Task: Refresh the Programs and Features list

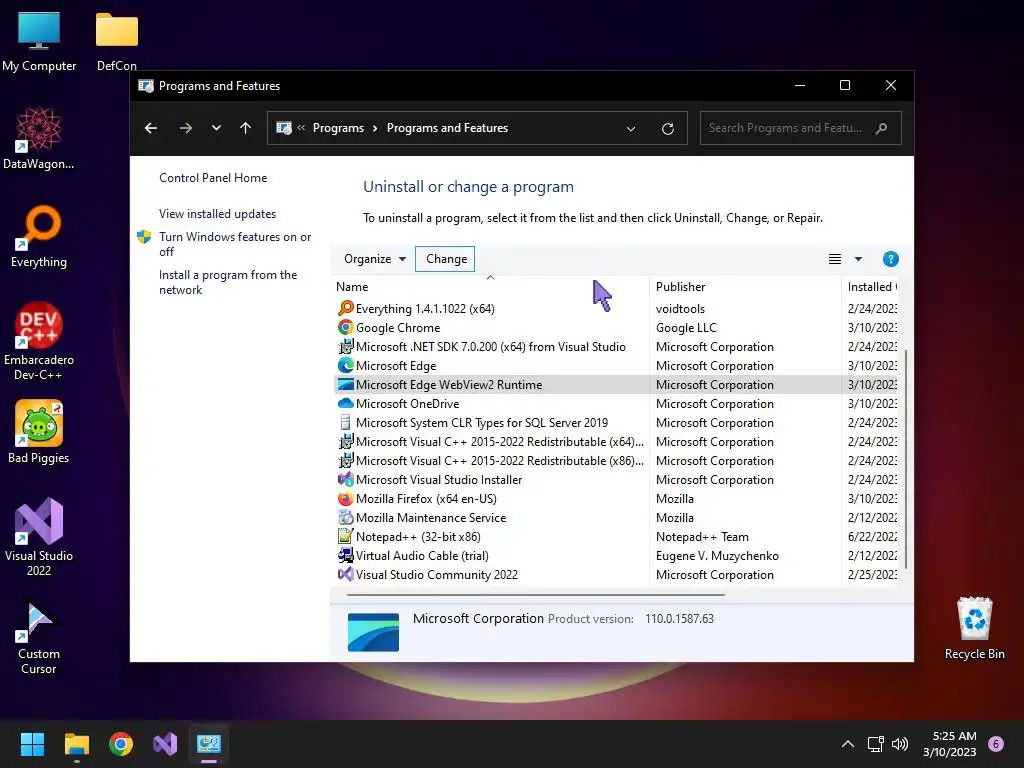Action: [x=667, y=129]
